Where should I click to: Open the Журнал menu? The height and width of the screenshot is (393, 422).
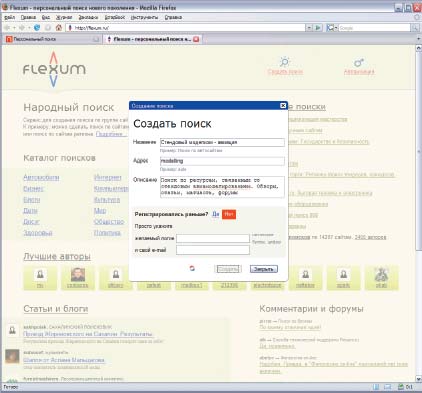pyautogui.click(x=64, y=17)
